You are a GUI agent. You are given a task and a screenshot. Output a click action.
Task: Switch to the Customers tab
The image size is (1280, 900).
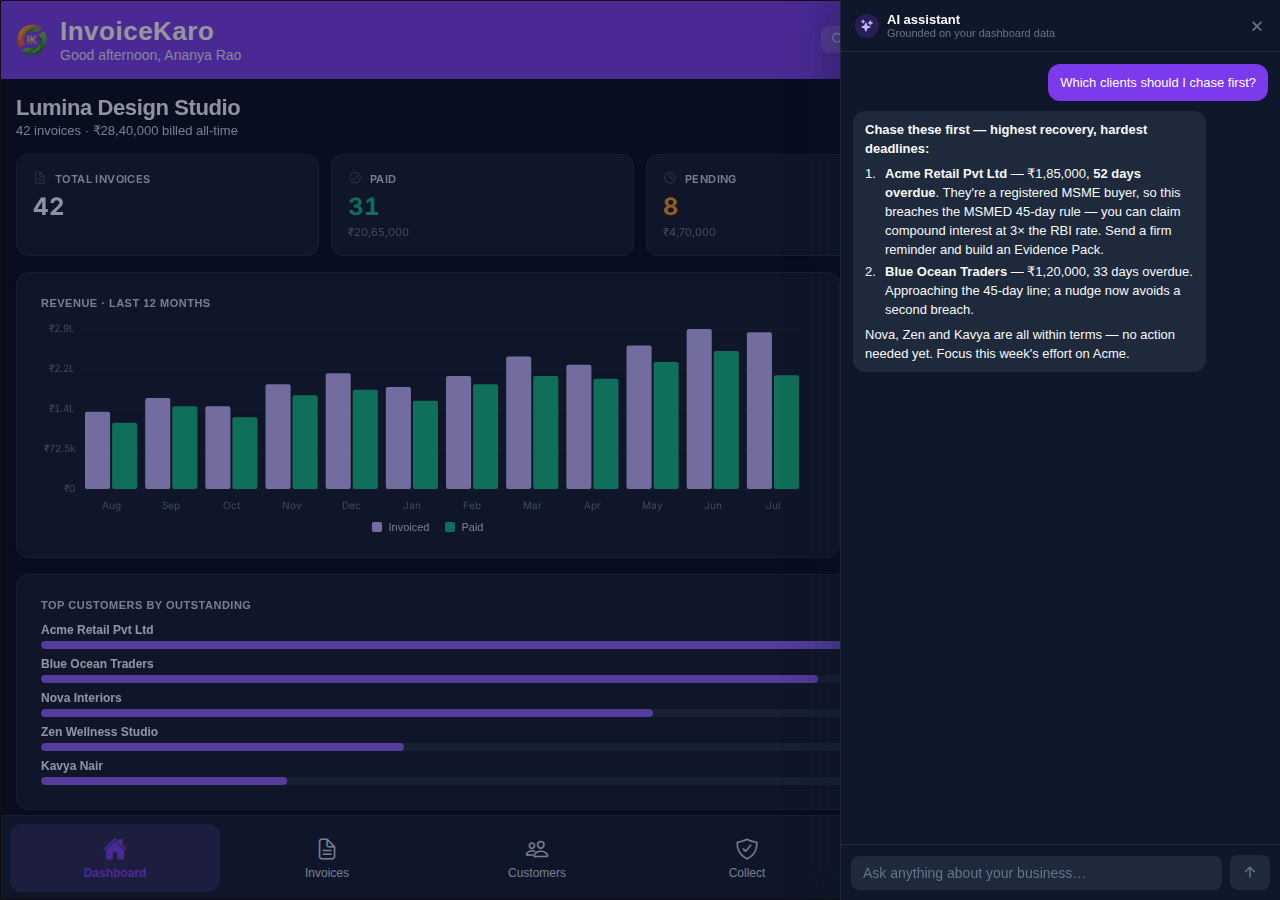[x=537, y=858]
